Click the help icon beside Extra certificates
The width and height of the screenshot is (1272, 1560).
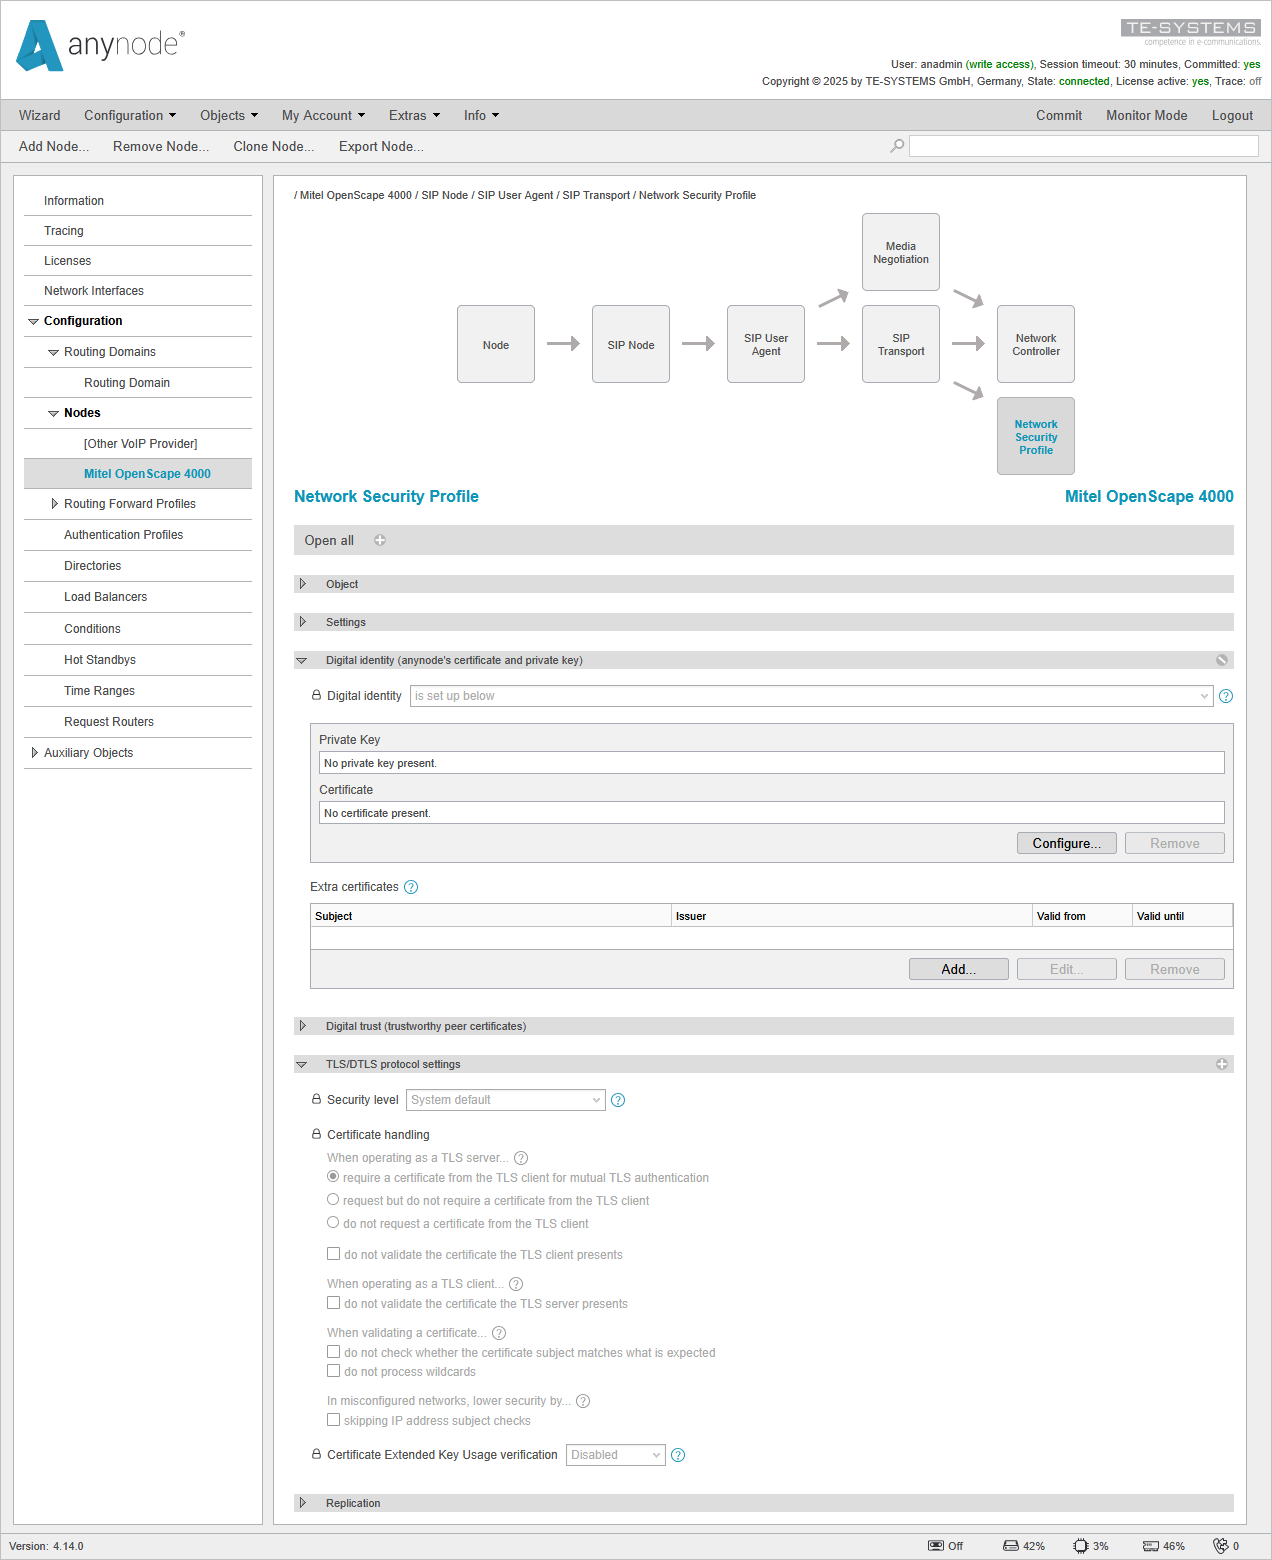coord(410,887)
